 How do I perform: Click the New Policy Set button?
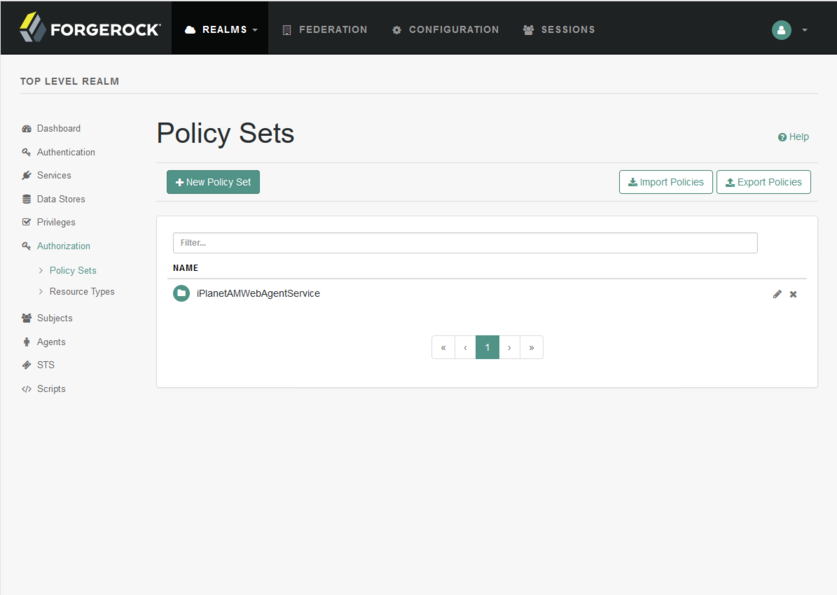pos(212,182)
